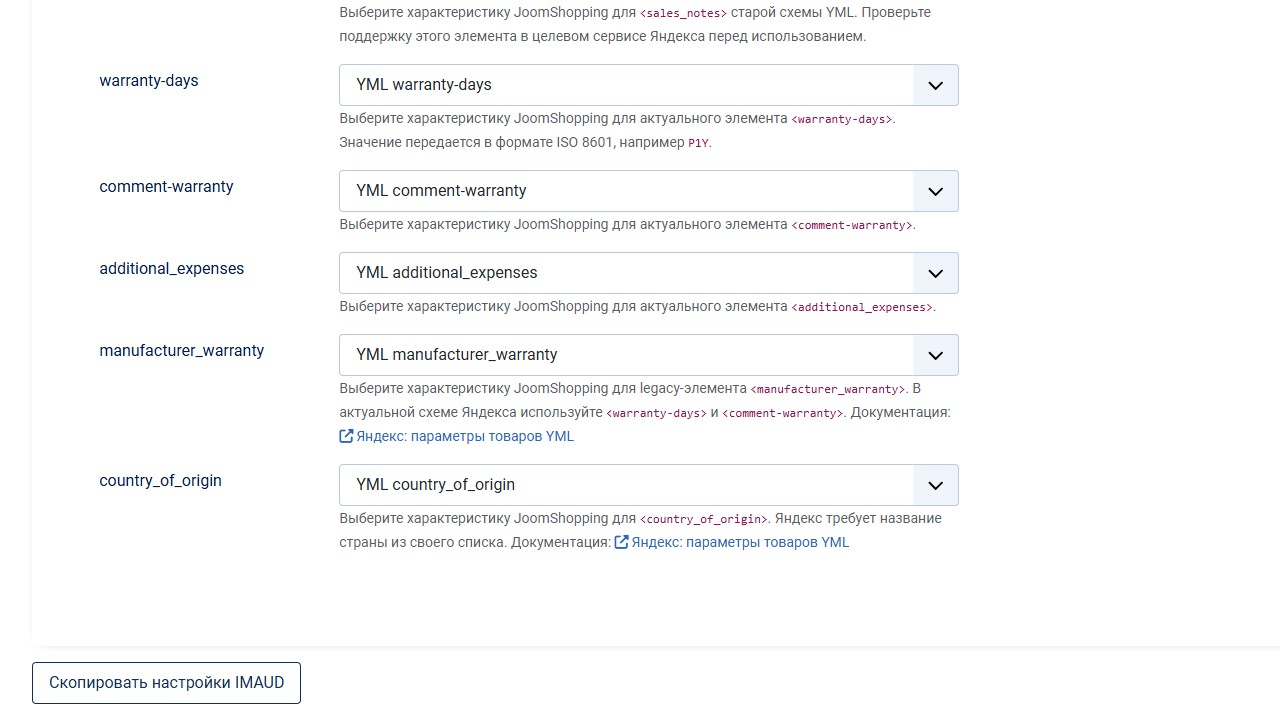The height and width of the screenshot is (720, 1280).
Task: Click 'Скопировать настройки IMAUD' button
Action: coord(166,683)
